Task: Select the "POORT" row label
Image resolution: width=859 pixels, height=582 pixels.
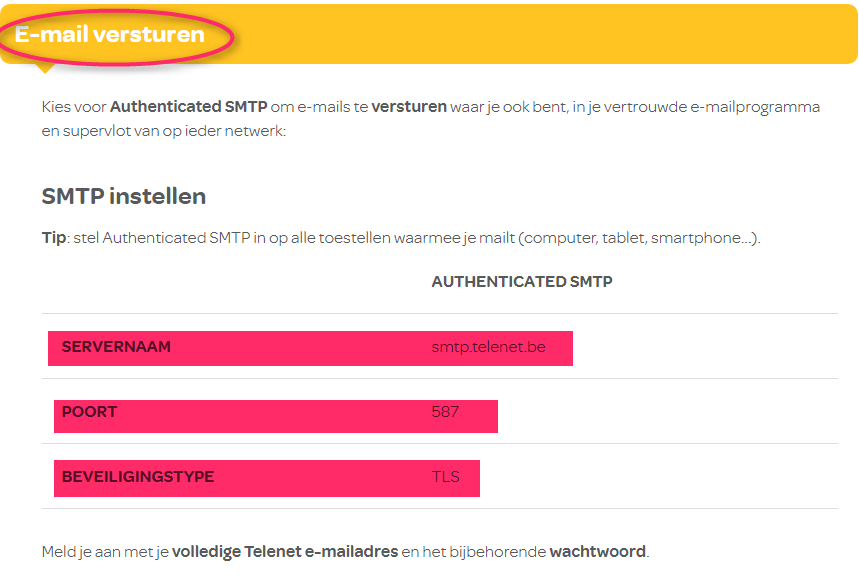Action: pos(89,412)
